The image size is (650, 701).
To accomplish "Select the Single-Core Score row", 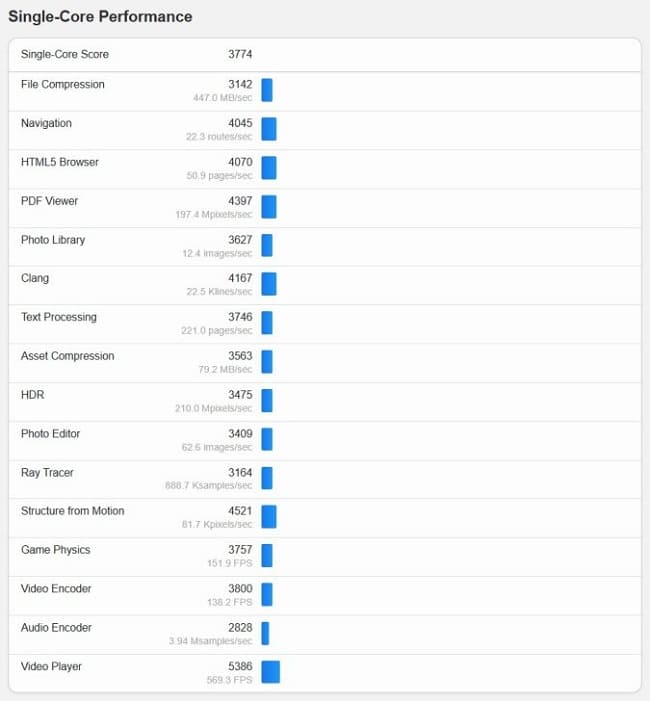I will tap(325, 55).
